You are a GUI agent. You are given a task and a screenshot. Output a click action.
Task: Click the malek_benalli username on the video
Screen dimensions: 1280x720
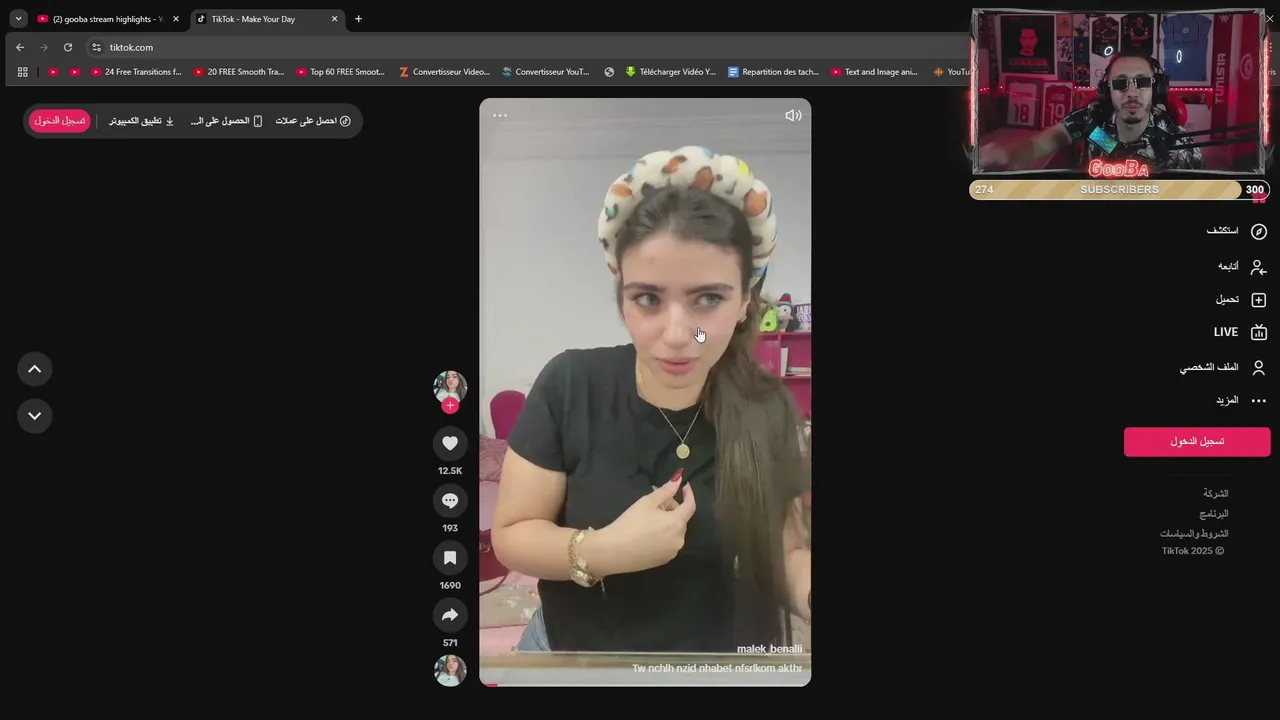pyautogui.click(x=769, y=649)
